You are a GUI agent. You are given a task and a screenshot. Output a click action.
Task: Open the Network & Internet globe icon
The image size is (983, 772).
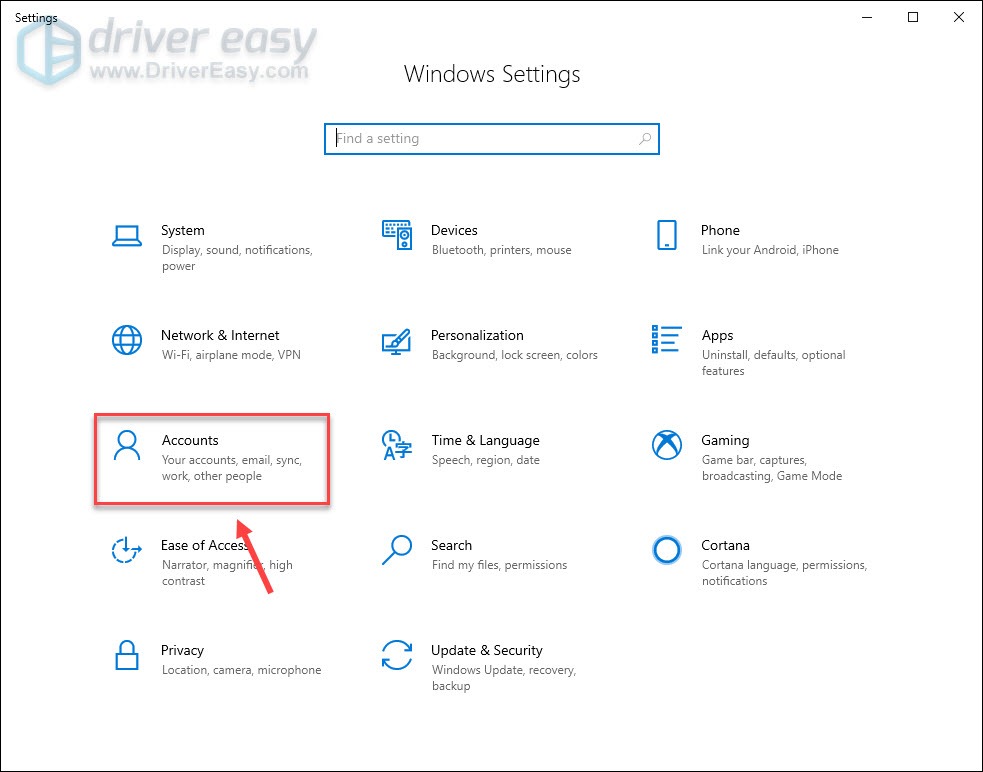click(127, 340)
